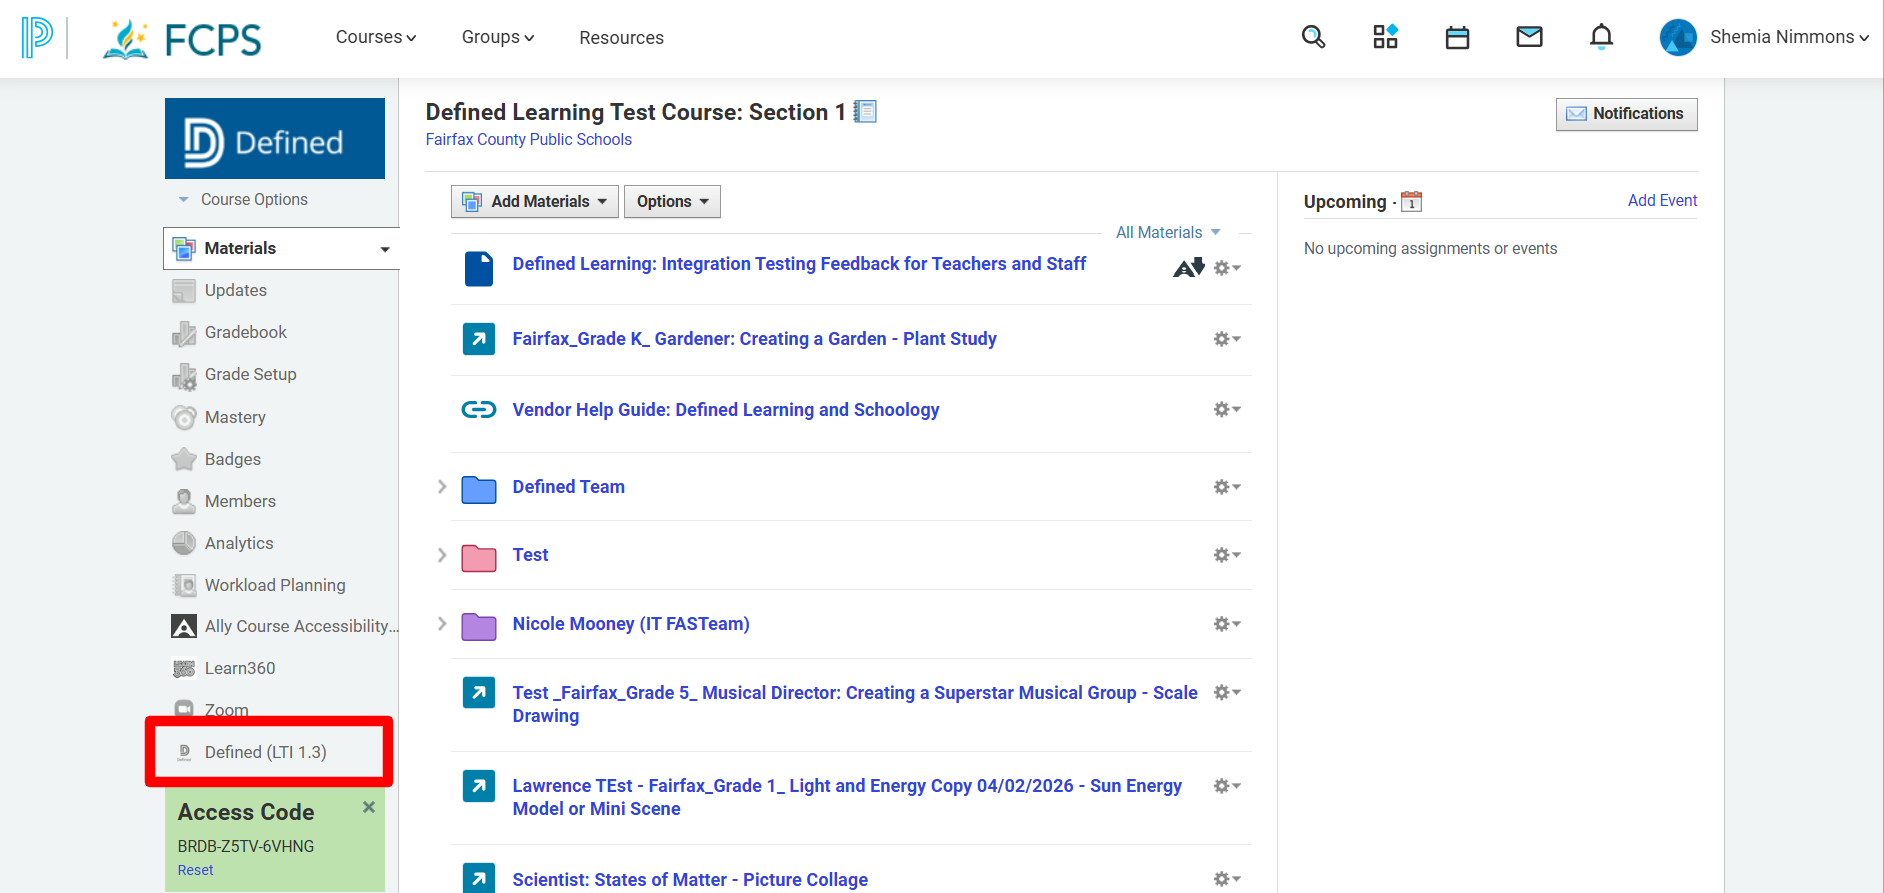Open Vendor Help Guide link
Image resolution: width=1884 pixels, height=893 pixels.
tap(725, 410)
